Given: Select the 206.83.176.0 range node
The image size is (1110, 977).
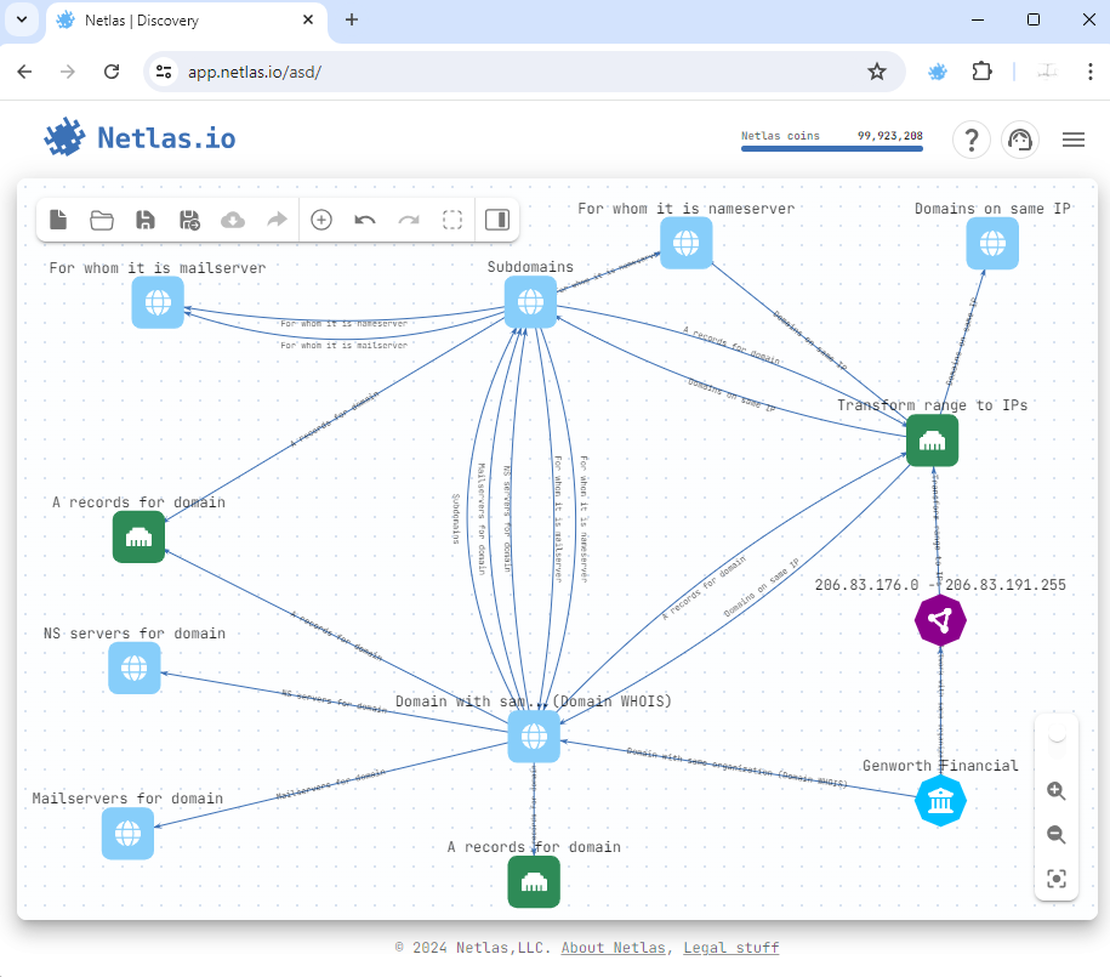Looking at the screenshot, I should [x=940, y=620].
